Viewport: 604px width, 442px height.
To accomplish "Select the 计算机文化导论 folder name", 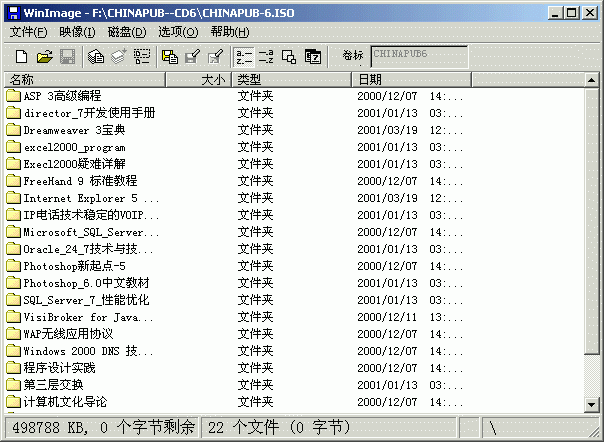I will pos(65,402).
